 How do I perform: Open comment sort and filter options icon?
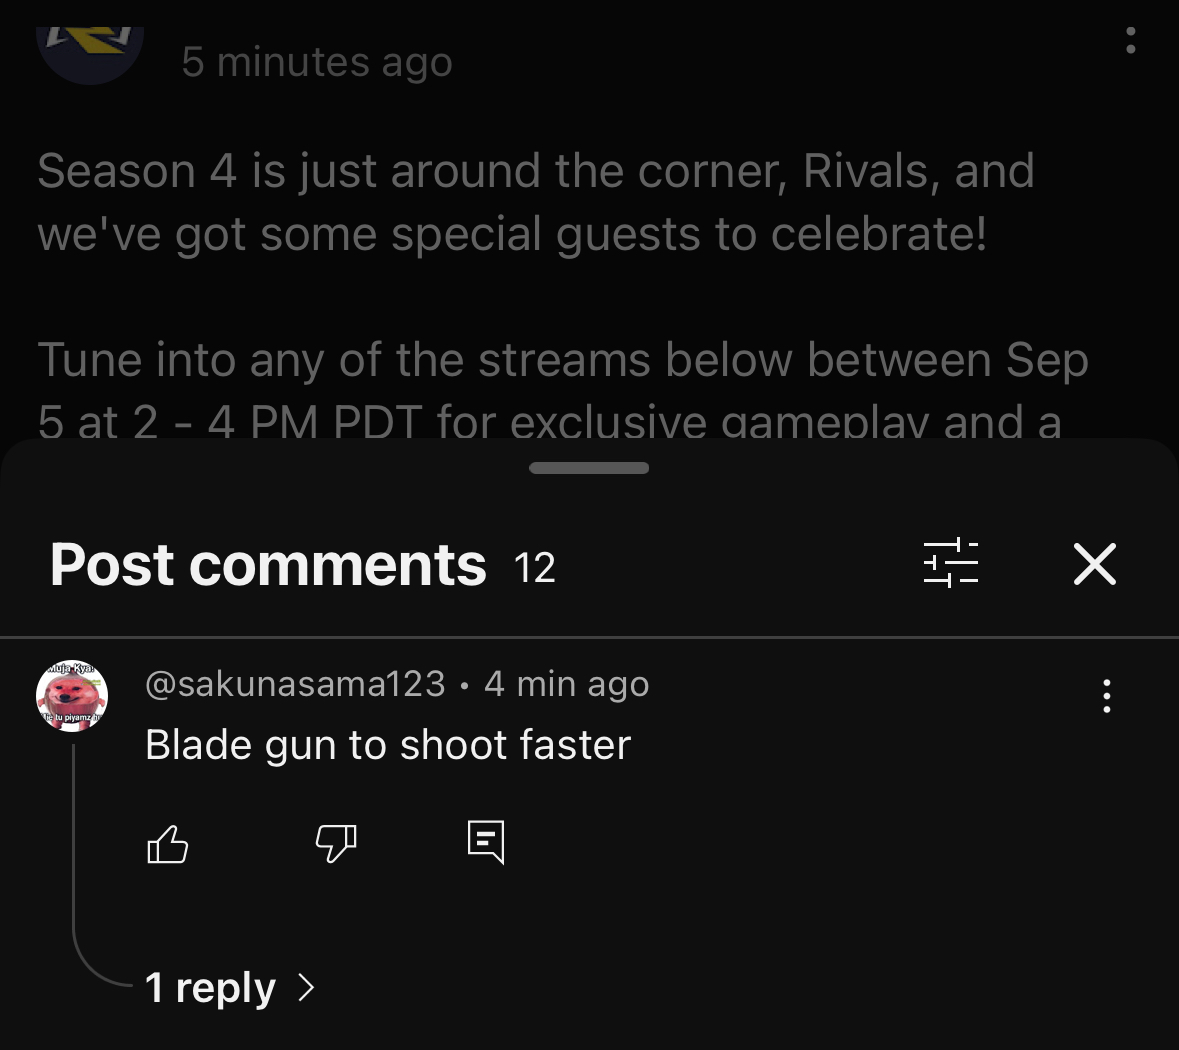point(951,563)
